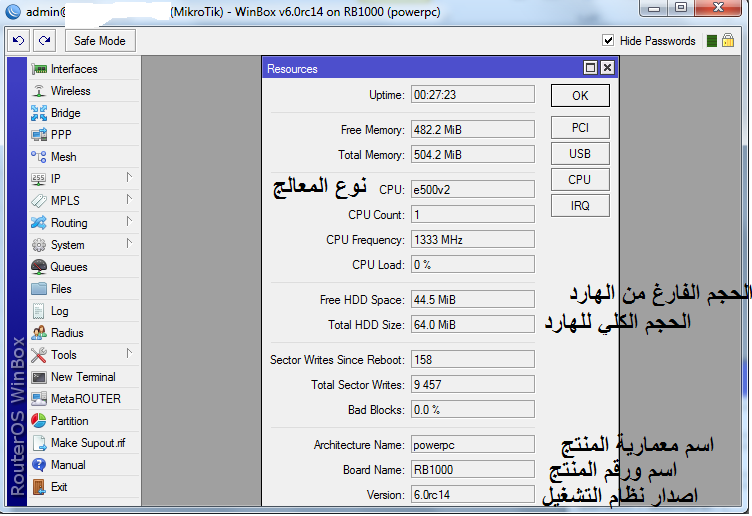752x516 pixels.
Task: Click the Version field 6.0rc14
Action: tap(473, 494)
